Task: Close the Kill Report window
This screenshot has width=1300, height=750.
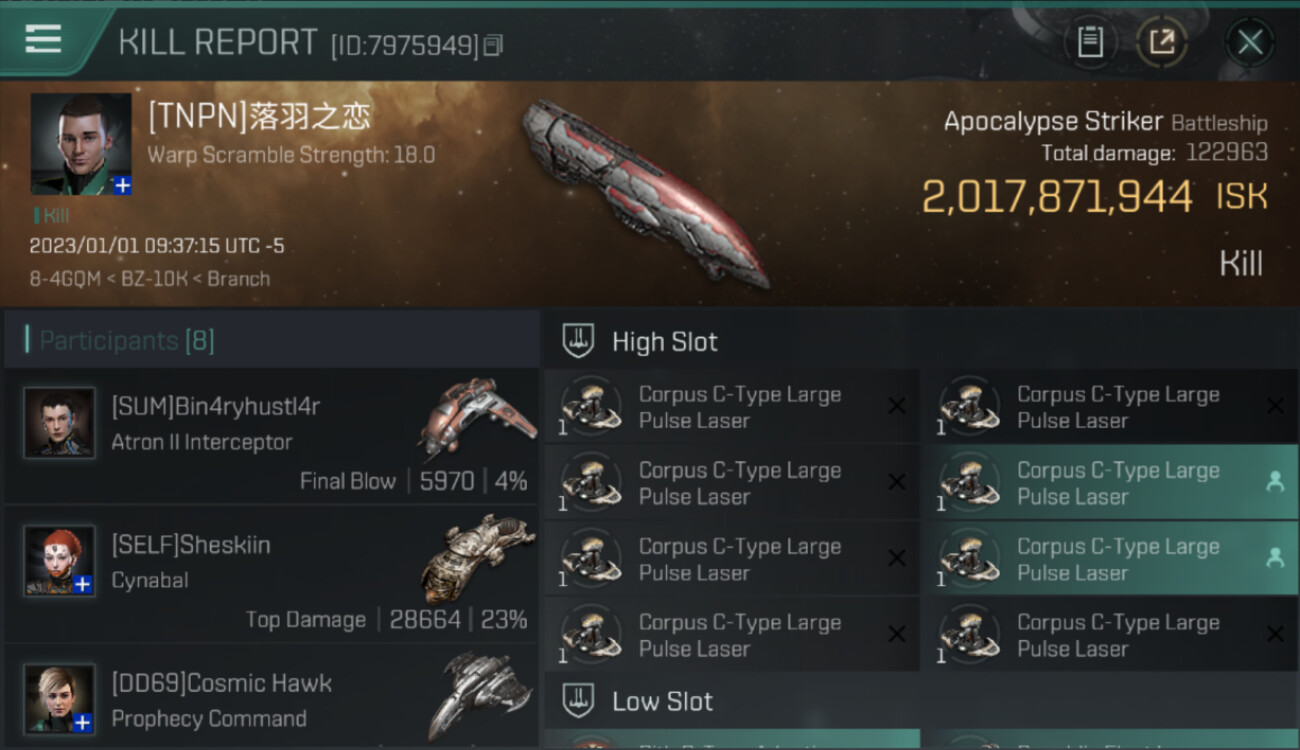Action: pyautogui.click(x=1249, y=42)
